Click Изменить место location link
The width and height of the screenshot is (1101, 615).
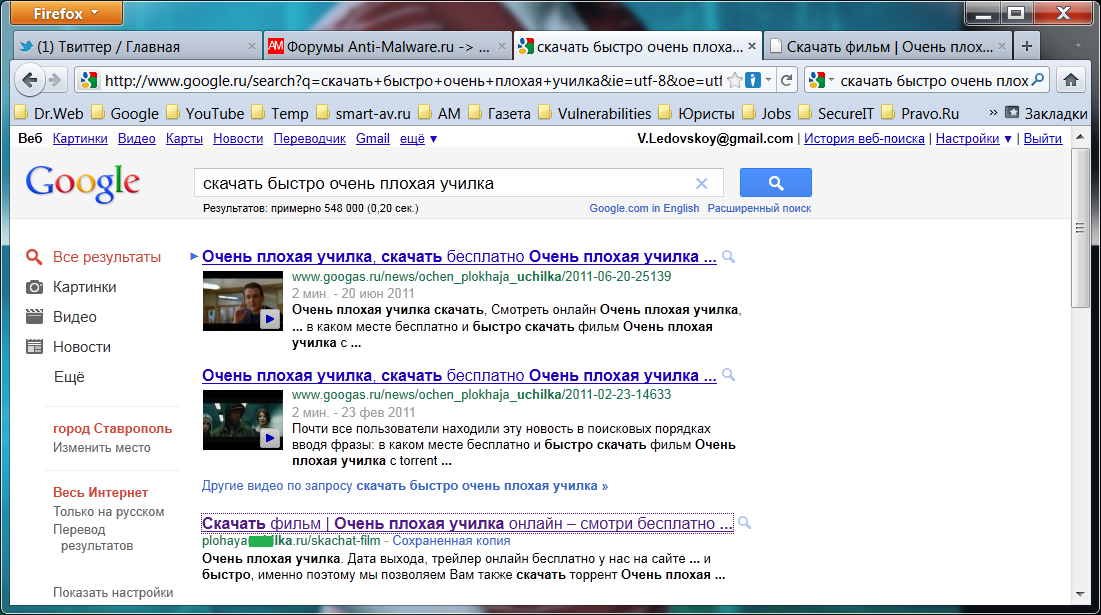tap(102, 447)
